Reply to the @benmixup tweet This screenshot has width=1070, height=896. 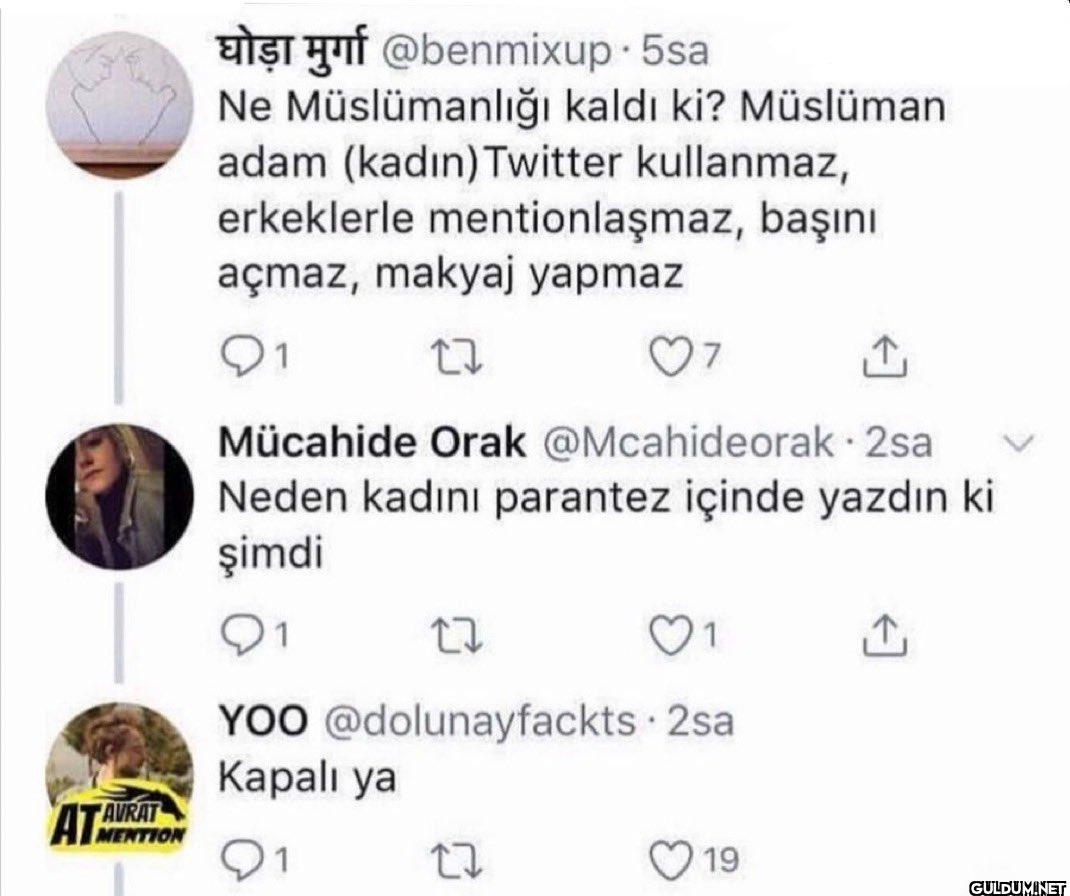tap(242, 355)
